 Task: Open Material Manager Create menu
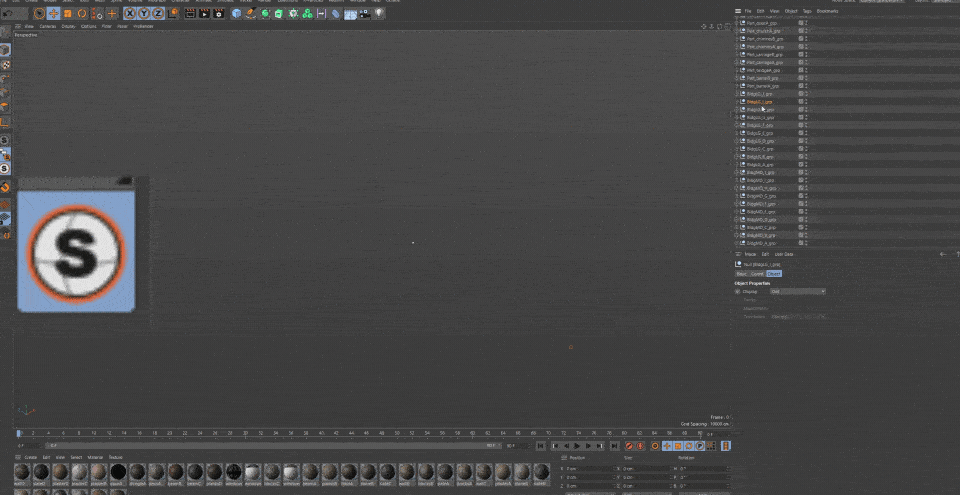pyautogui.click(x=31, y=457)
